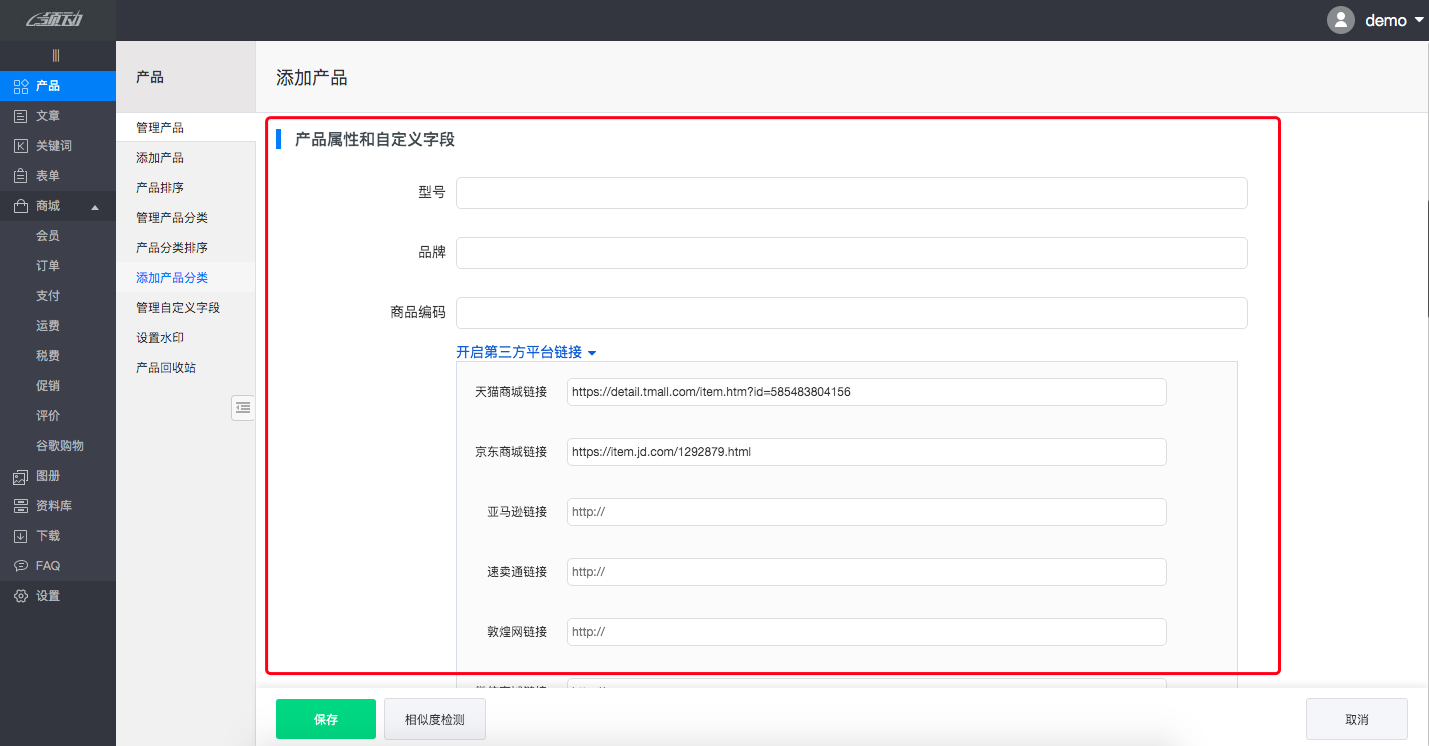Click the 文章 article icon
The image size is (1429, 746).
(21, 116)
